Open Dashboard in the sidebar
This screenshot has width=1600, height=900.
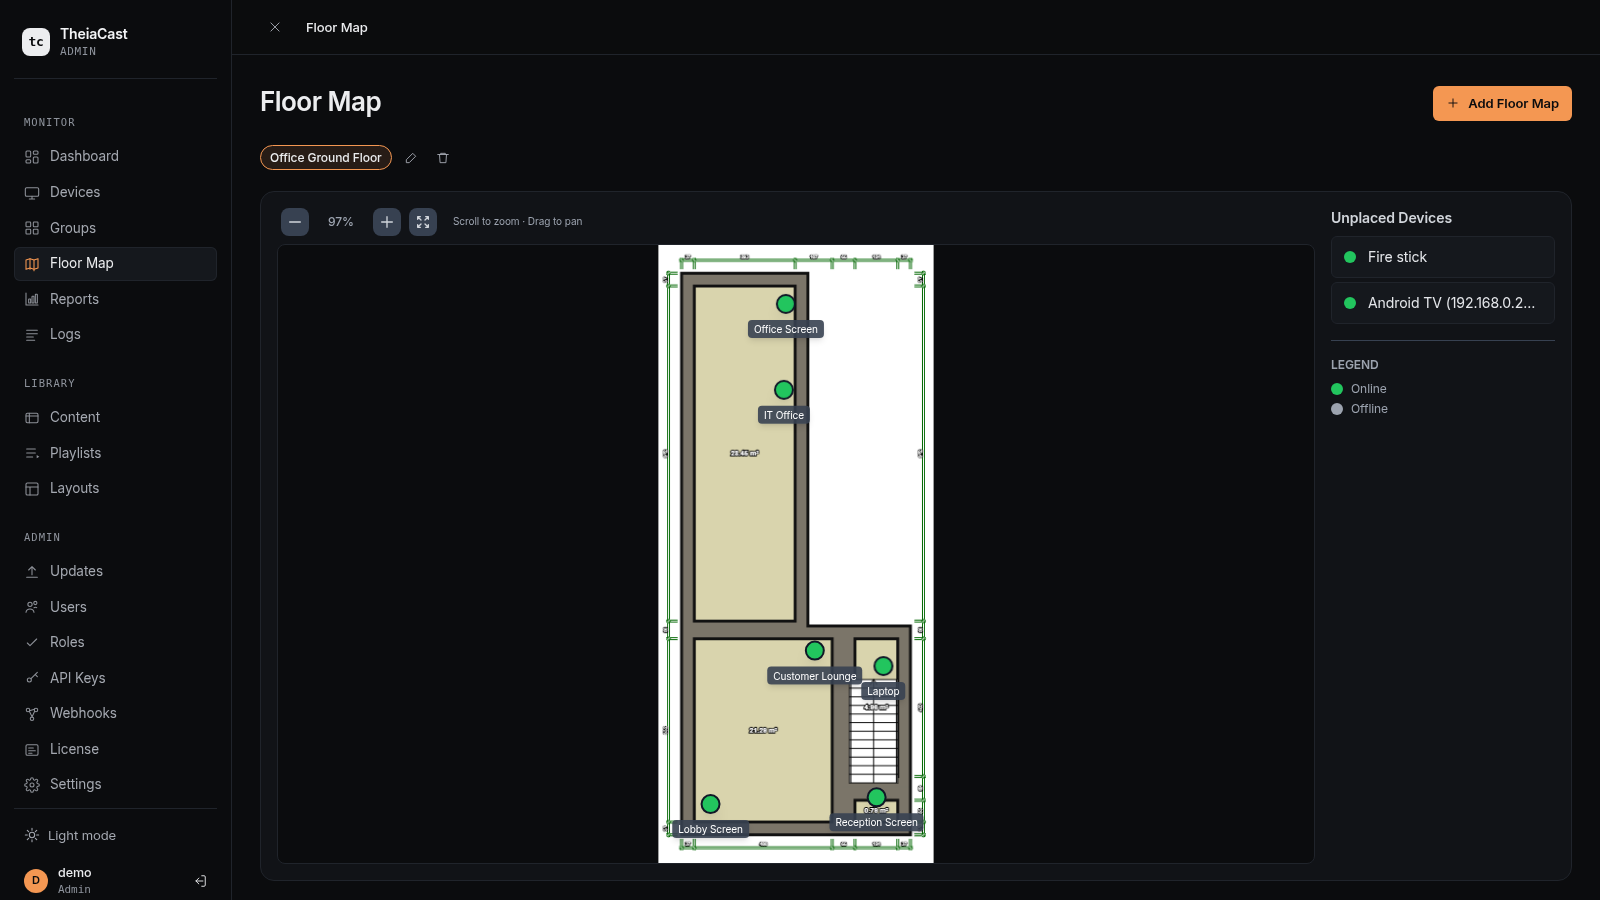tap(115, 157)
